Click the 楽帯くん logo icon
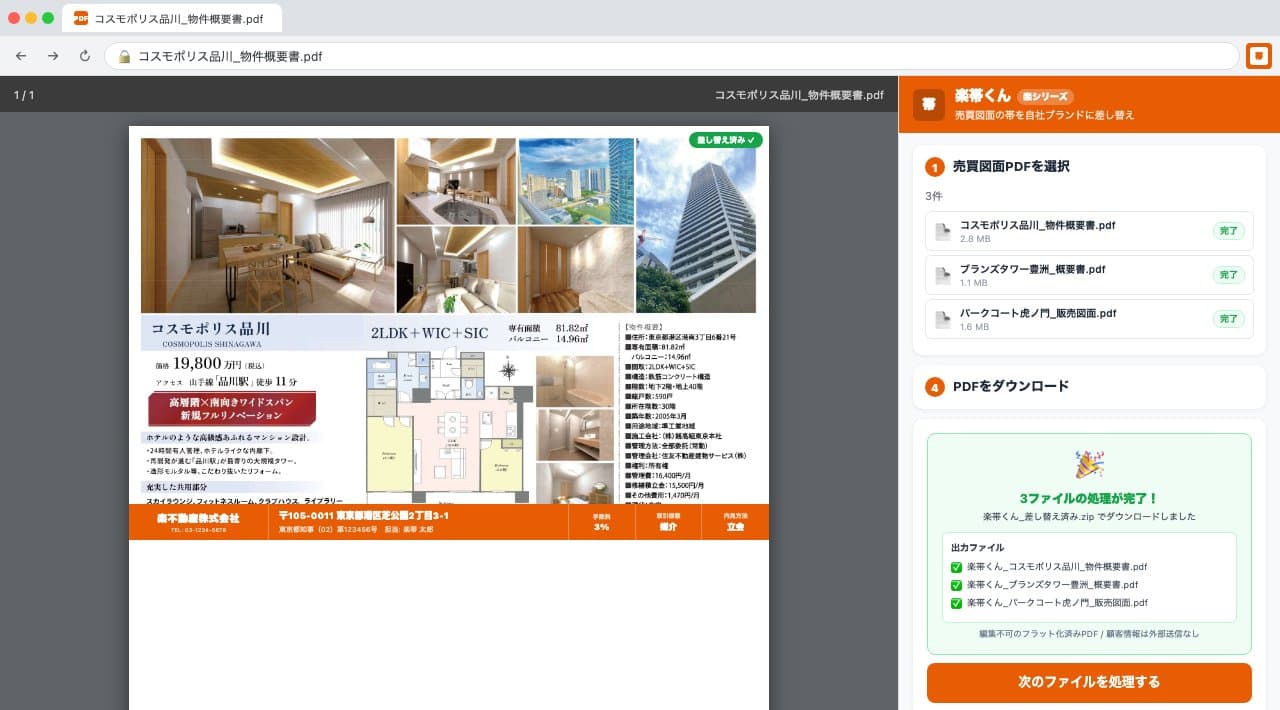The height and width of the screenshot is (710, 1280). 928,104
